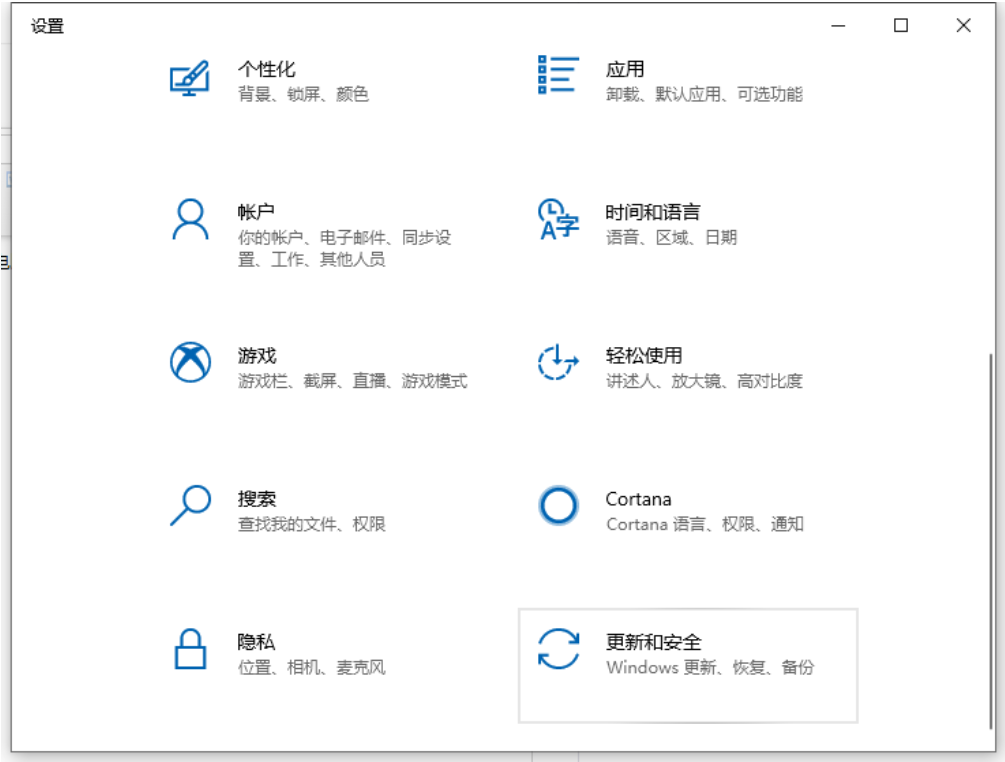Maximize the 设置 window
Image resolution: width=1005 pixels, height=762 pixels.
click(901, 26)
